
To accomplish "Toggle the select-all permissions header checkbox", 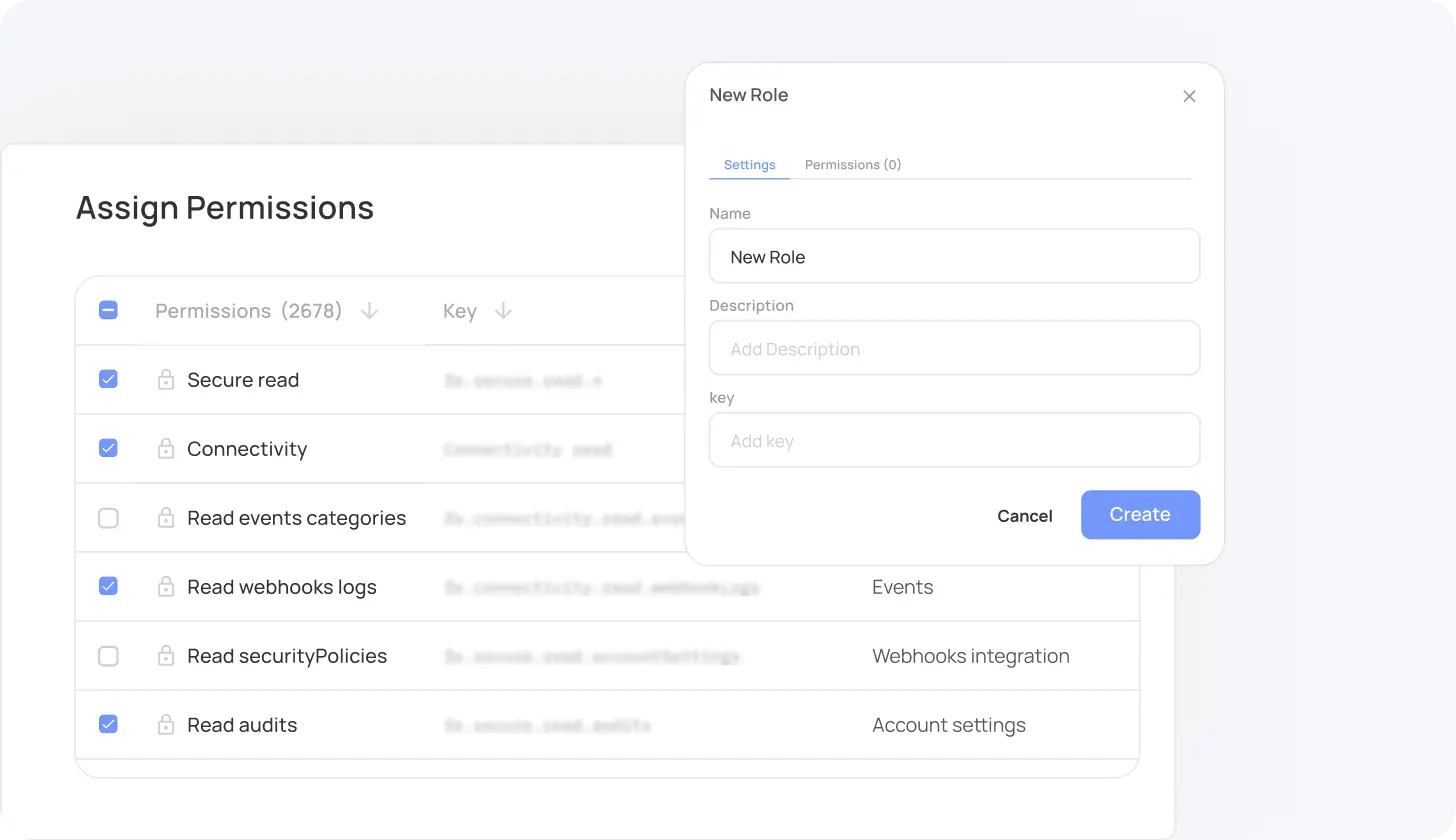I will [x=108, y=311].
